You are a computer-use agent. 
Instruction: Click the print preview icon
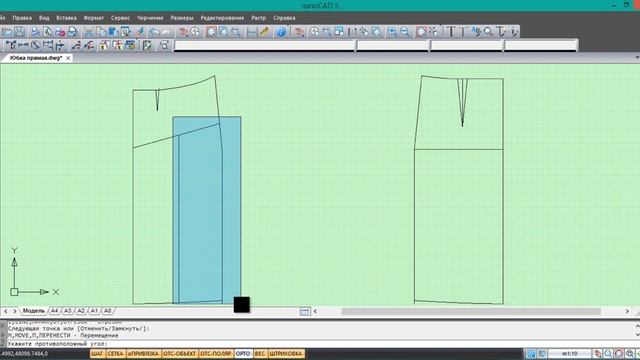[x=48, y=32]
